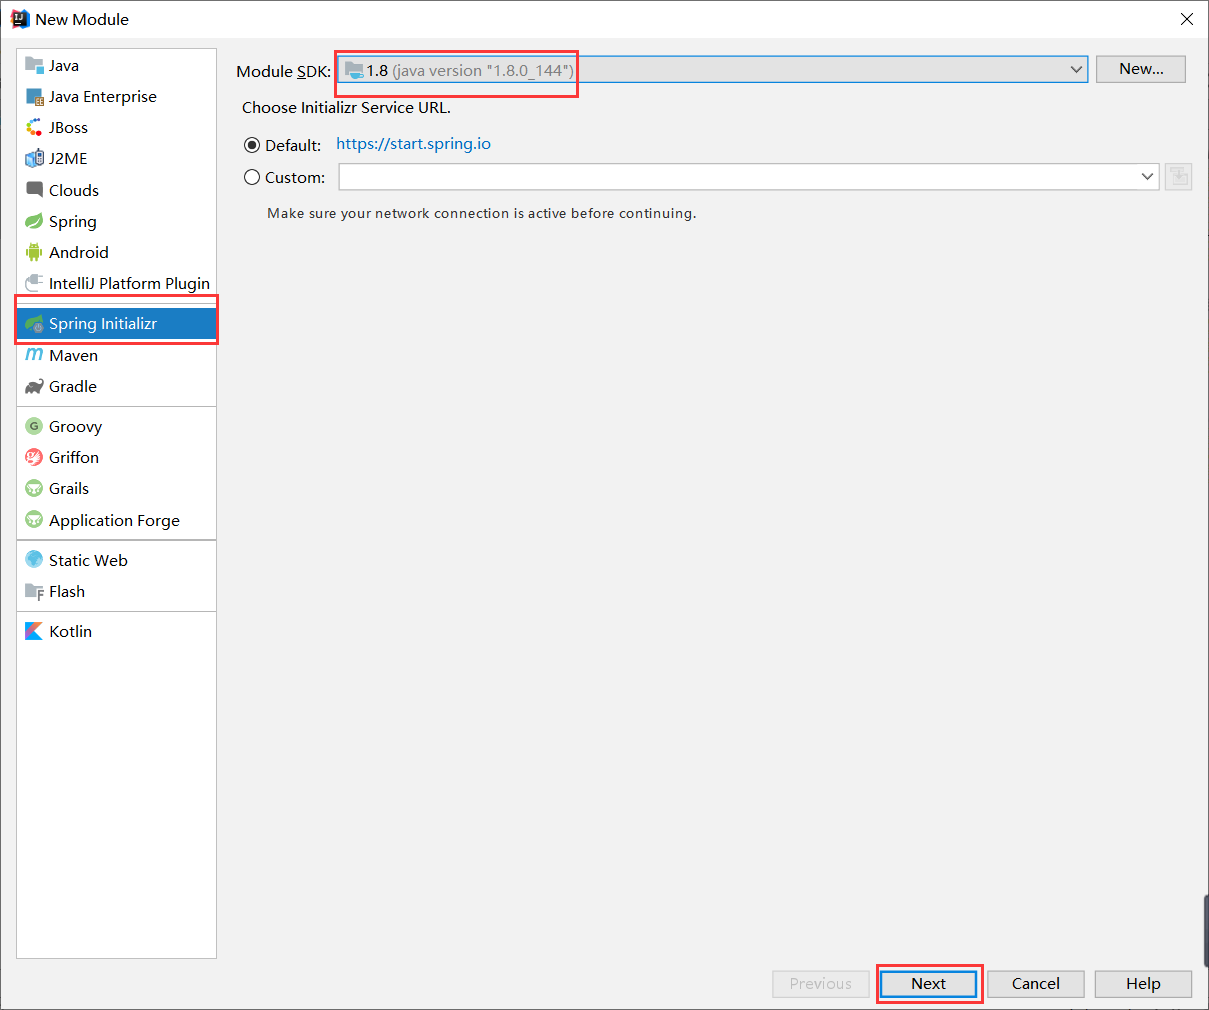The width and height of the screenshot is (1209, 1010).
Task: Select the Default service URL radio button
Action: [x=252, y=145]
